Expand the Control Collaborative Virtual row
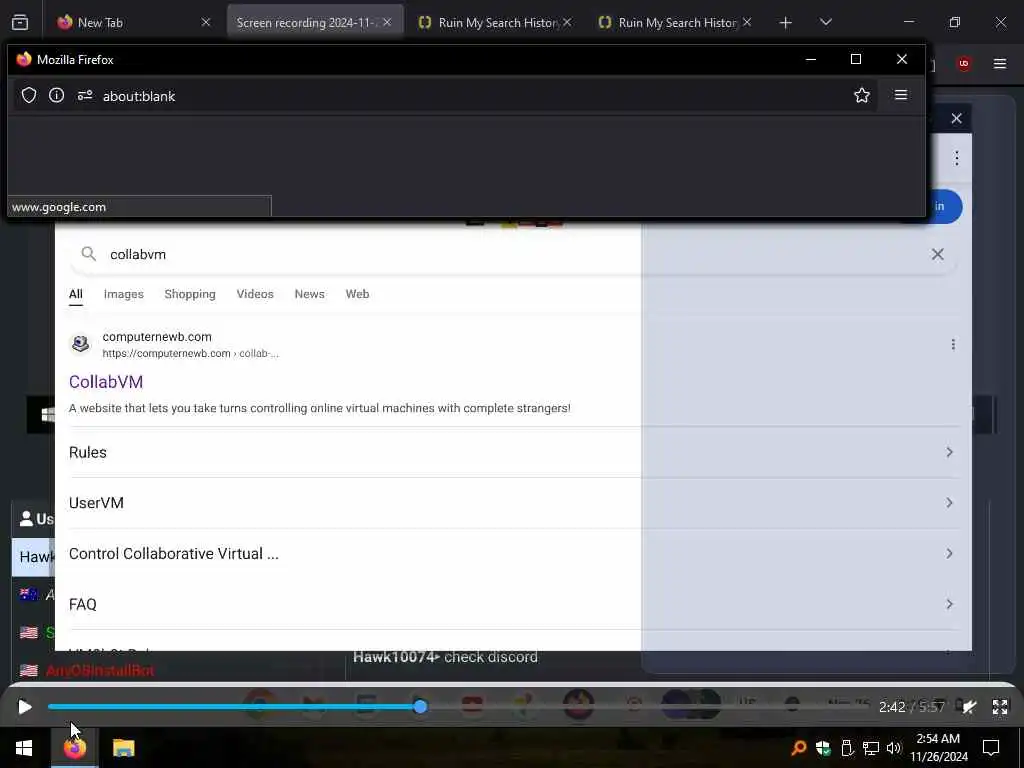 point(513,554)
